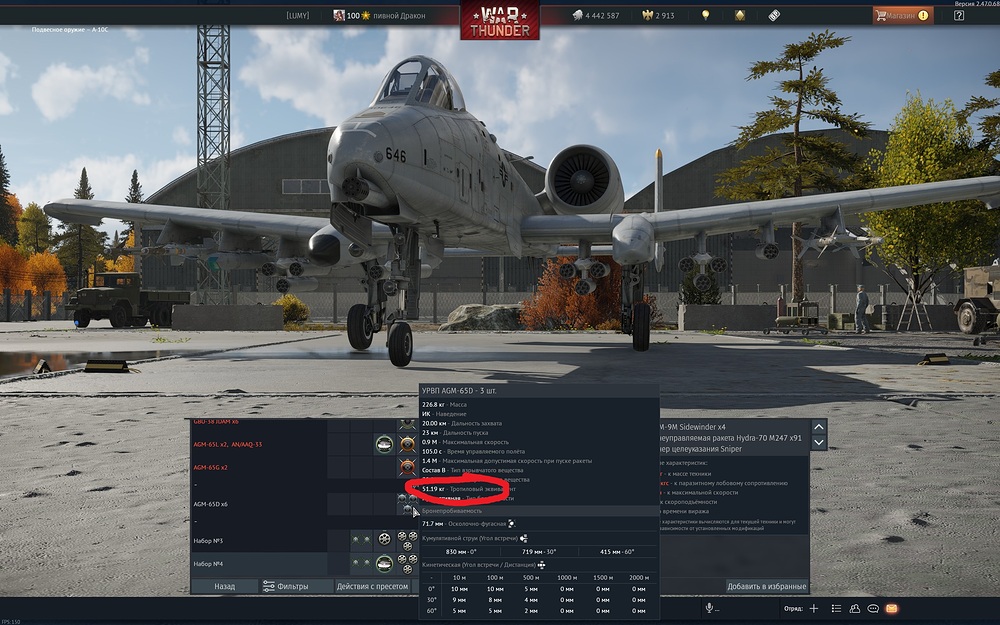Open the War Thunder logo main menu
This screenshot has height=625, width=1000.
[x=500, y=22]
